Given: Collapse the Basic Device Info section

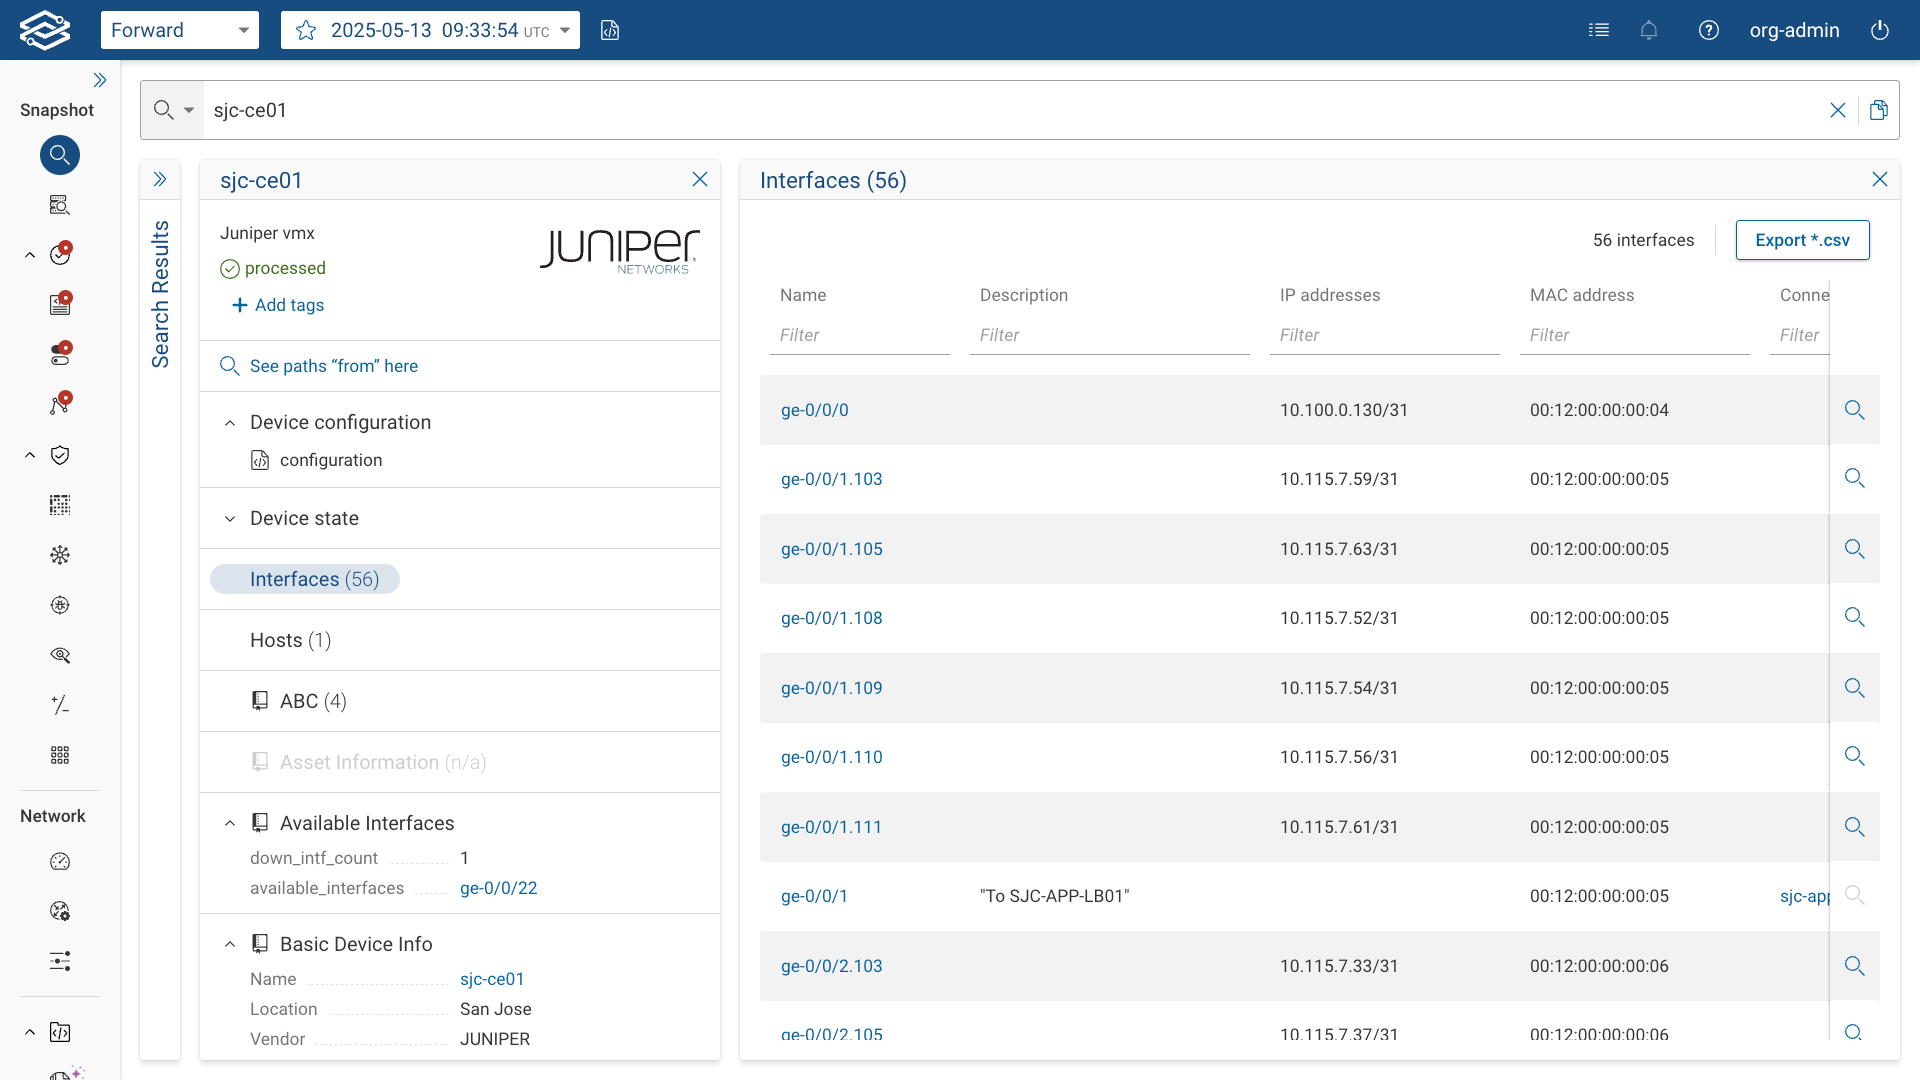Looking at the screenshot, I should (x=230, y=943).
